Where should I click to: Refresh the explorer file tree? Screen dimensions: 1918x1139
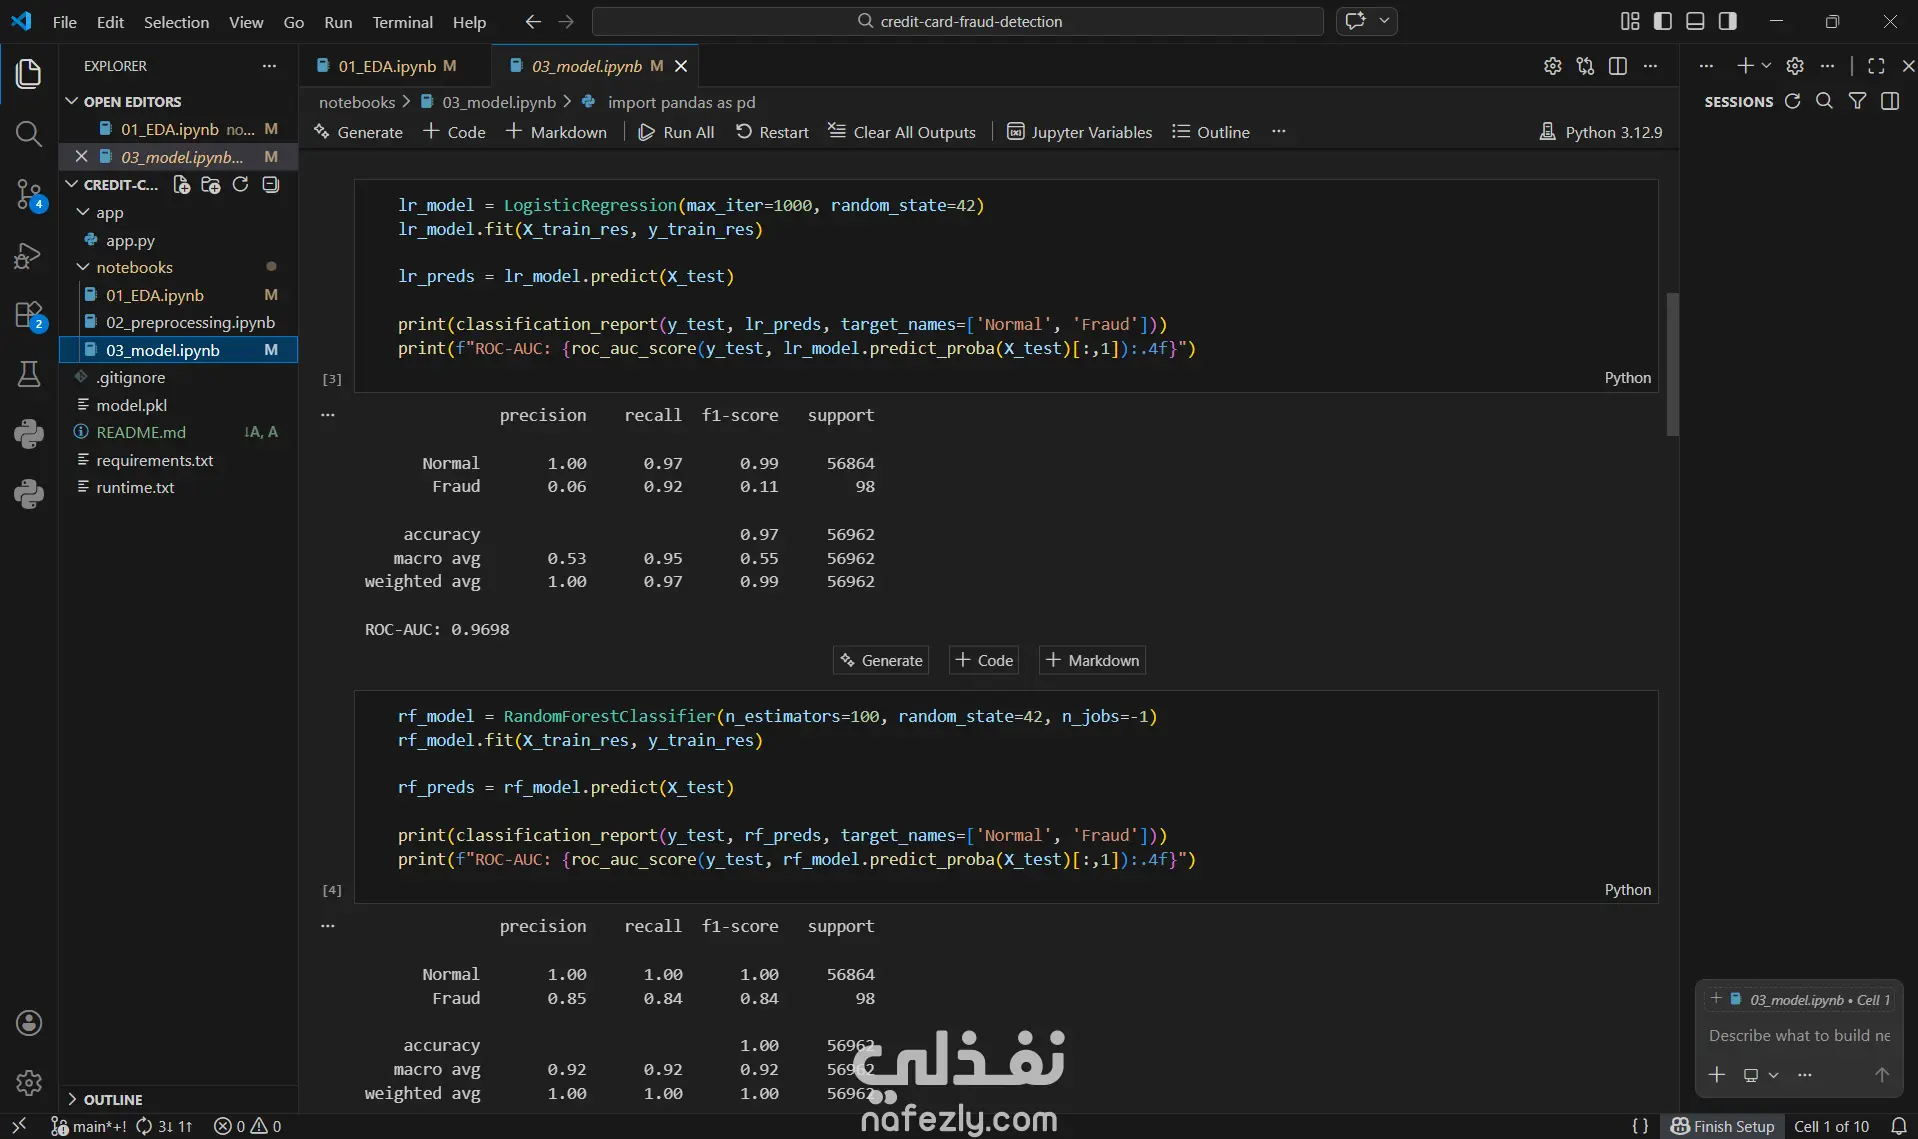[x=240, y=185]
